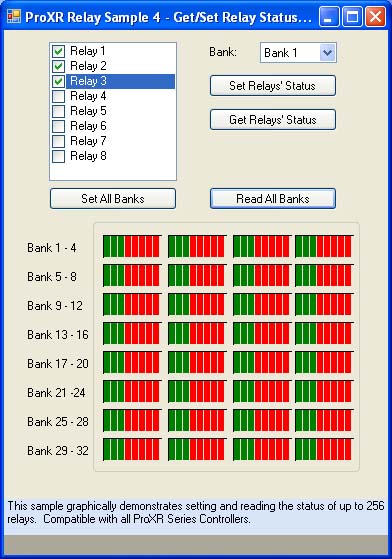Image resolution: width=392 pixels, height=559 pixels.
Task: Click the Bank 9 - 12 row label
Action: point(55,306)
